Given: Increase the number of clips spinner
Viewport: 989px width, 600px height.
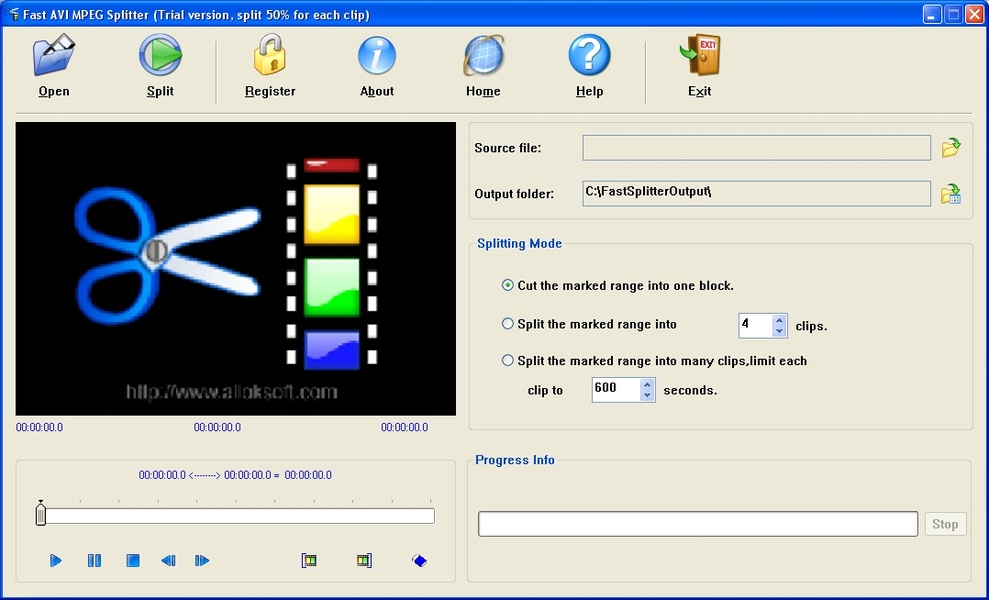Looking at the screenshot, I should click(x=779, y=321).
